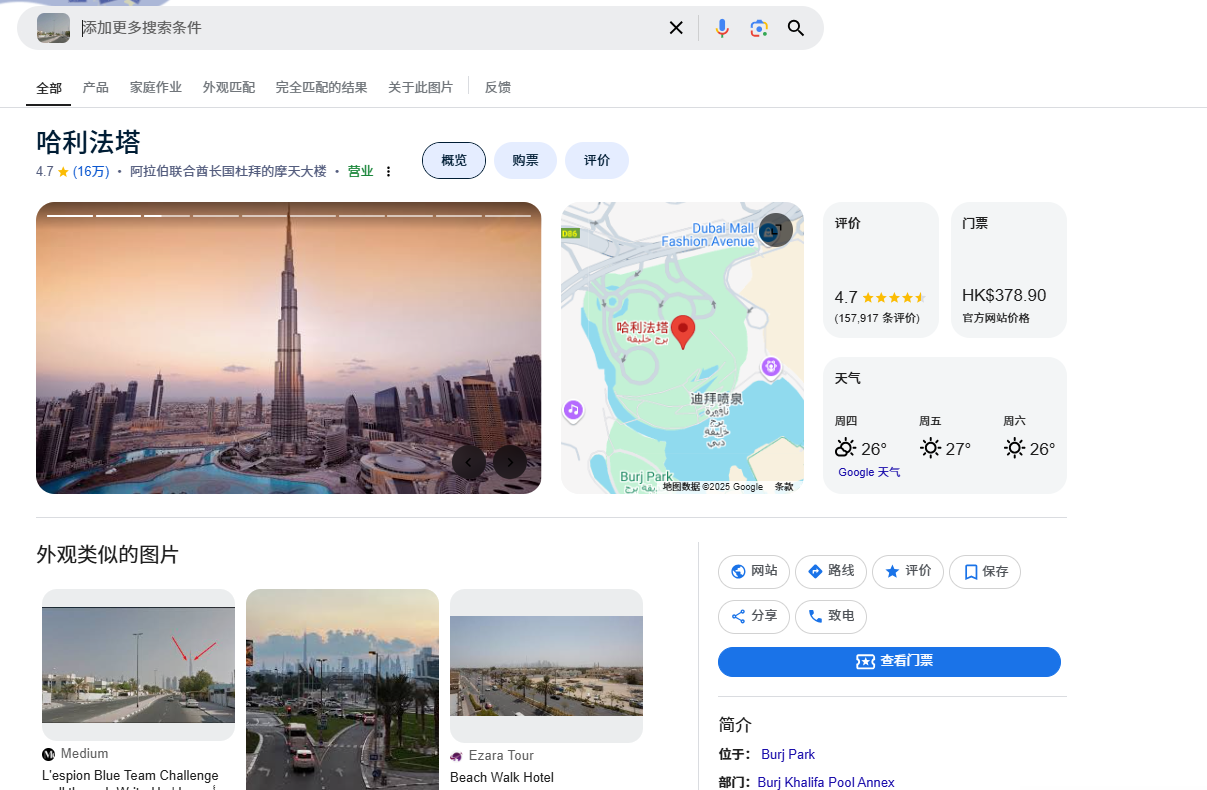Click Saturday's sunny weather icon
Viewport: 1207px width, 790px height.
1014,448
